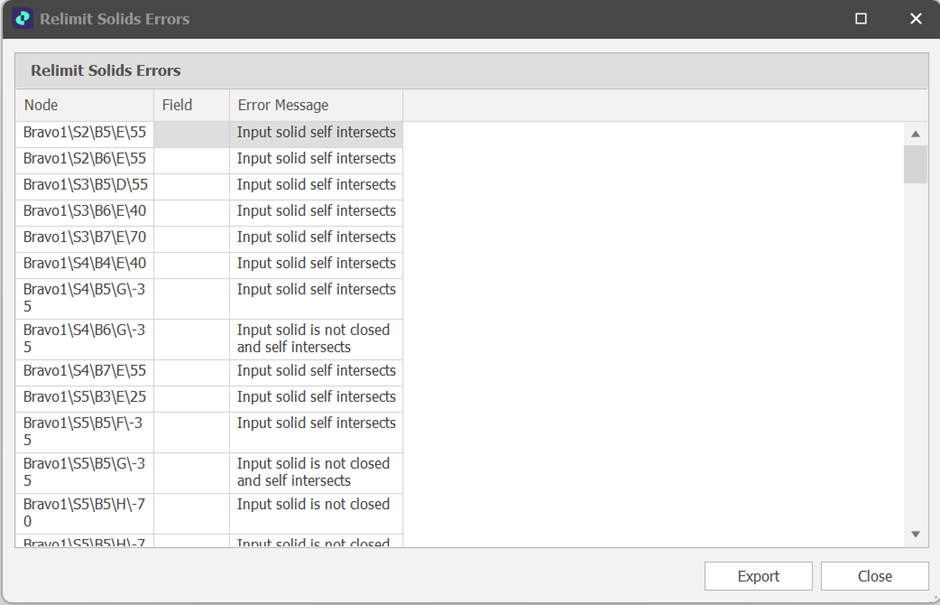940x605 pixels.
Task: Click the vertical scrollbar thumb
Action: coord(915,164)
